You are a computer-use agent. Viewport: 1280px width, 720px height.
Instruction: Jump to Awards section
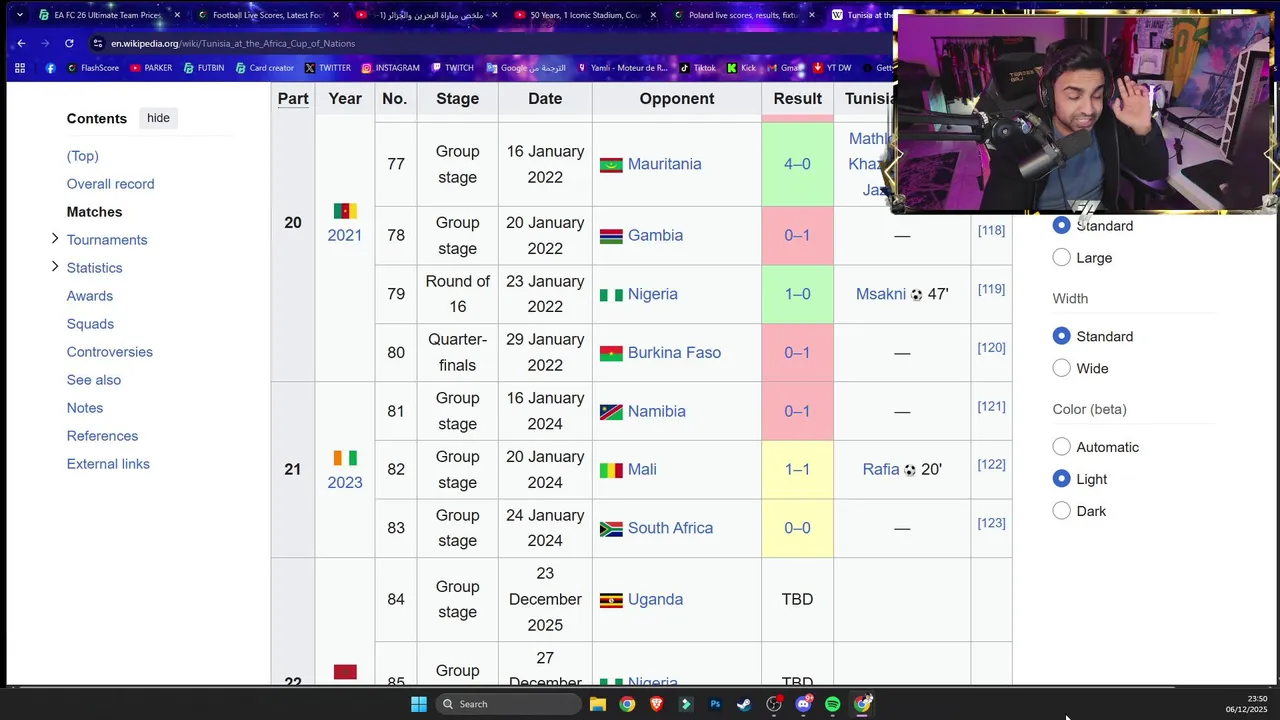click(x=90, y=296)
